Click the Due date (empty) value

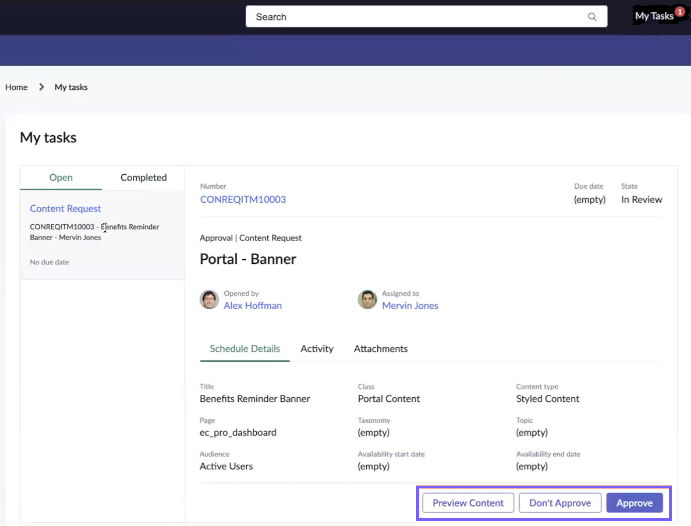pos(589,200)
